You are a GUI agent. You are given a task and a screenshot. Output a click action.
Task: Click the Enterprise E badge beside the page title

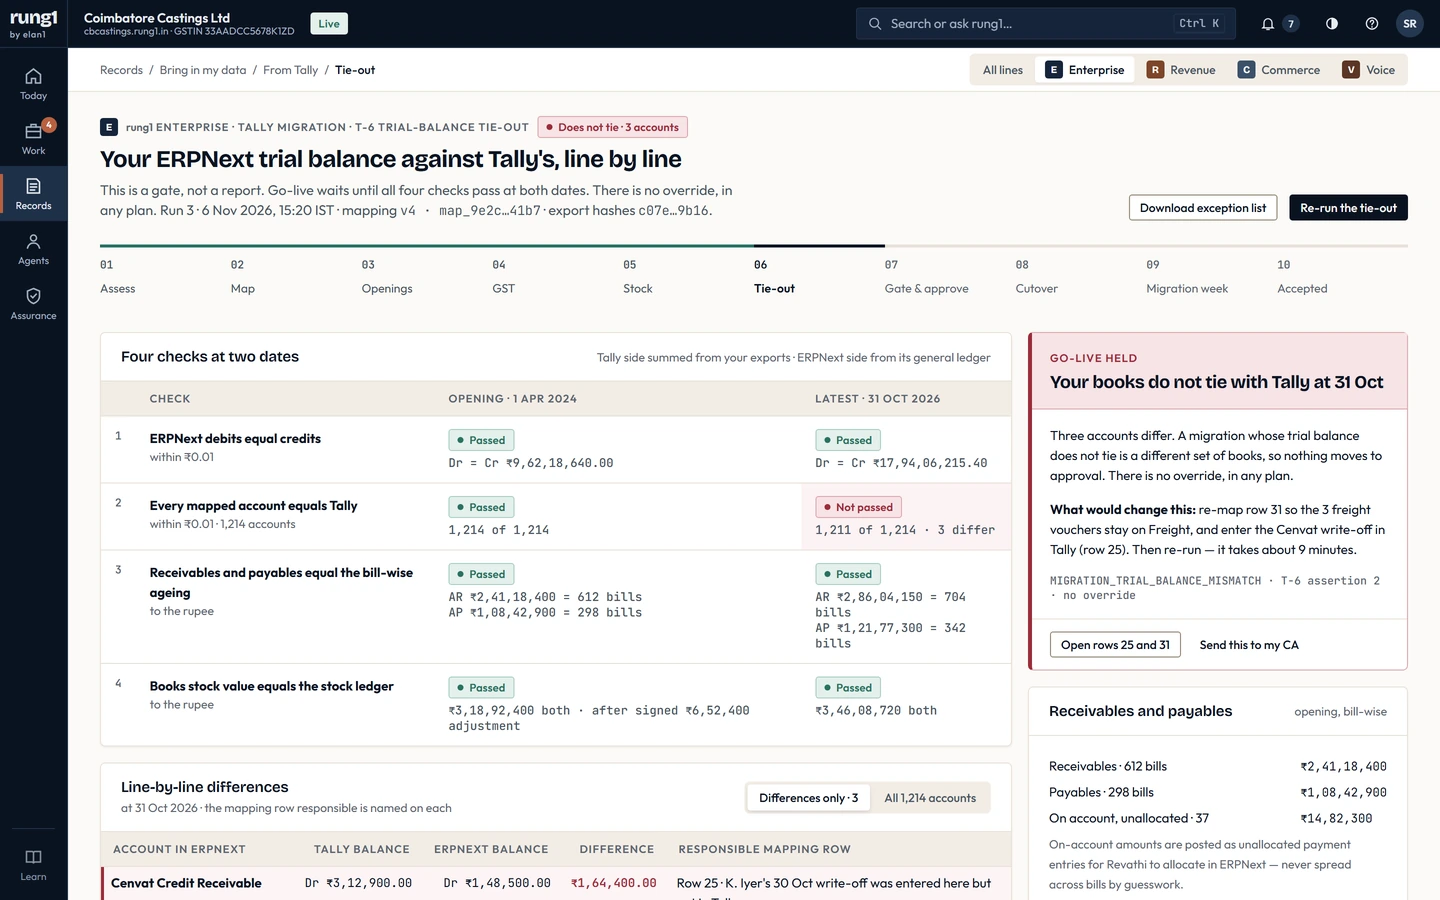(109, 127)
